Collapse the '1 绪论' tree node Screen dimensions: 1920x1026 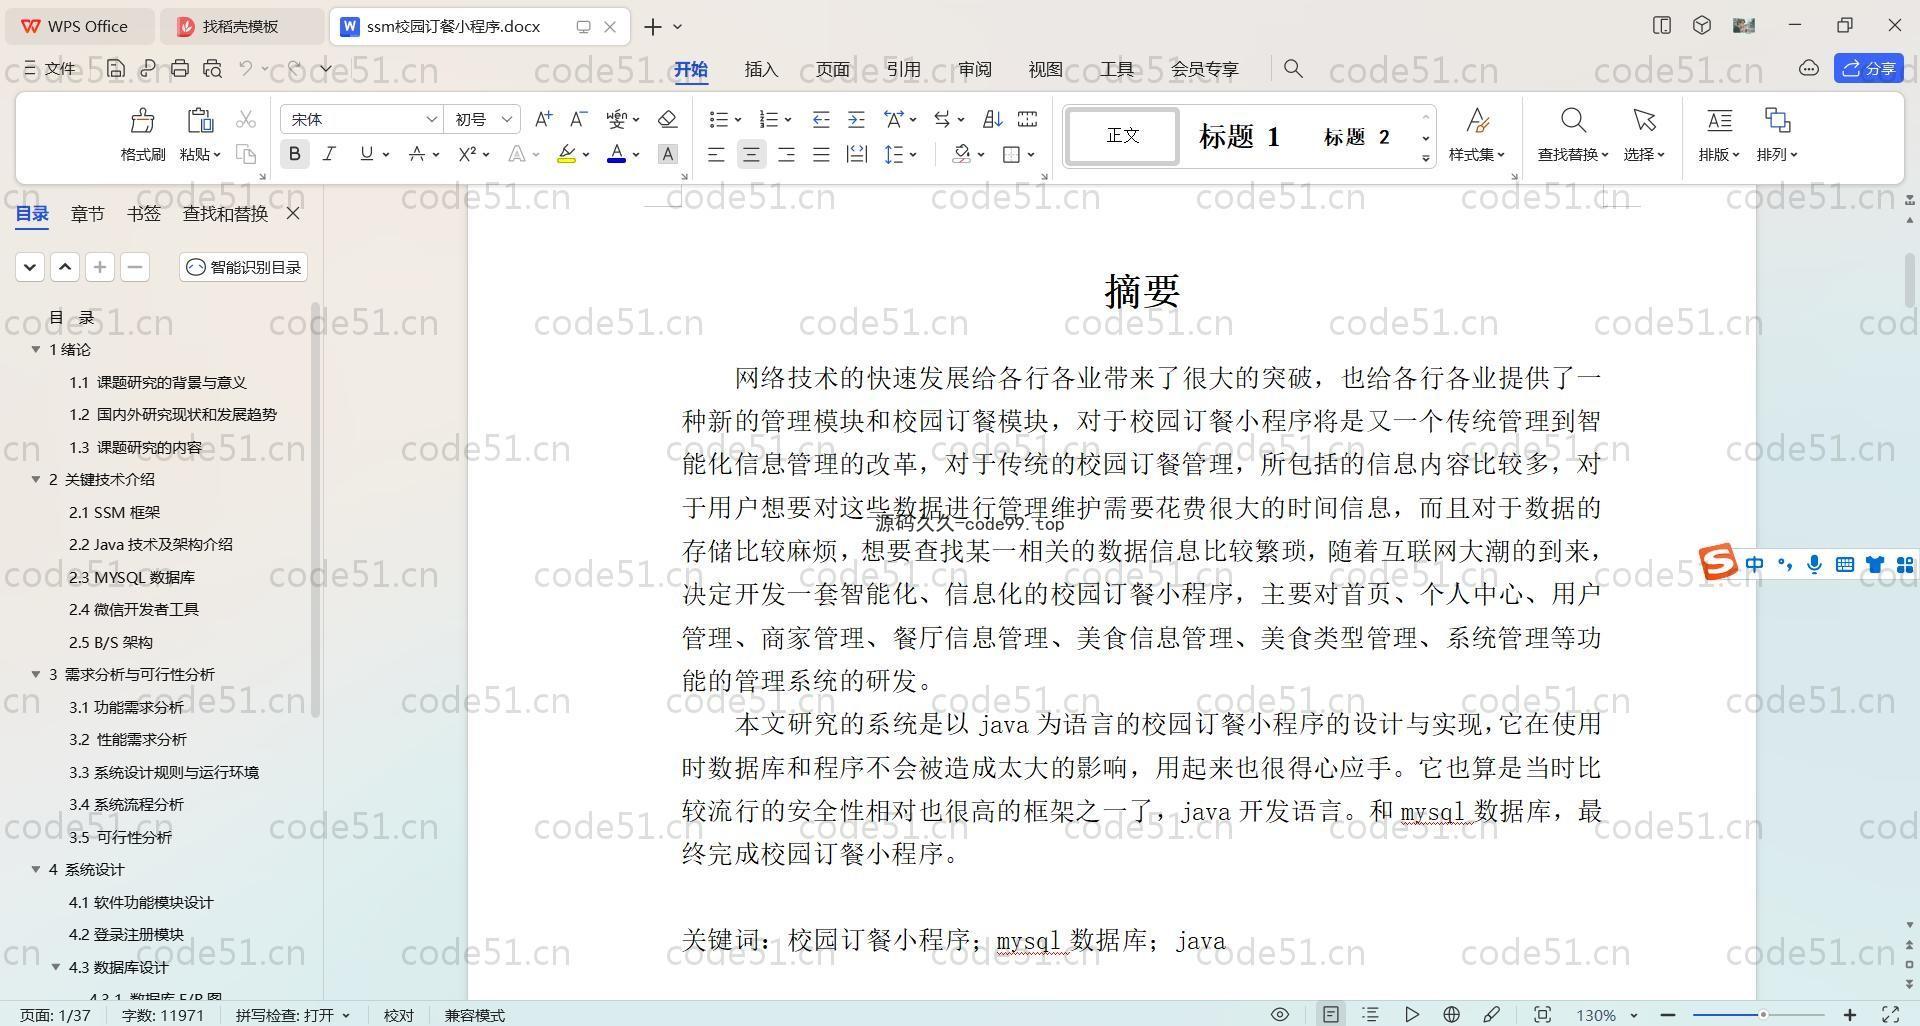click(x=36, y=349)
